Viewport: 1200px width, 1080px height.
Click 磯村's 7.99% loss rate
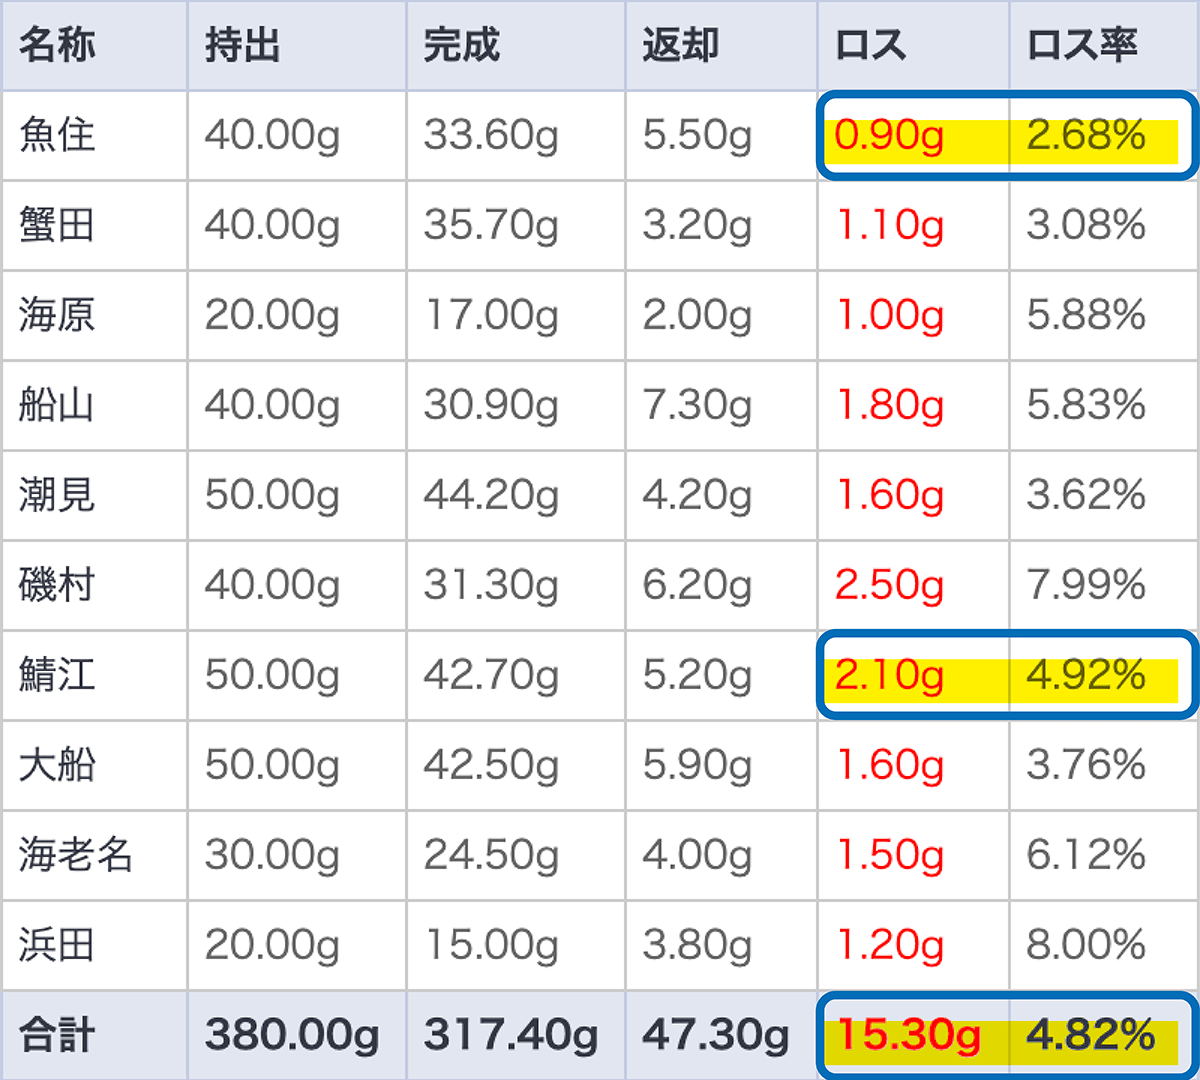[1086, 585]
